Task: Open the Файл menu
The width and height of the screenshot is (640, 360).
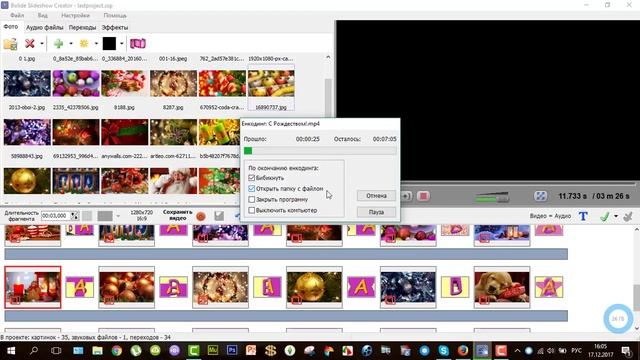Action: [x=17, y=15]
